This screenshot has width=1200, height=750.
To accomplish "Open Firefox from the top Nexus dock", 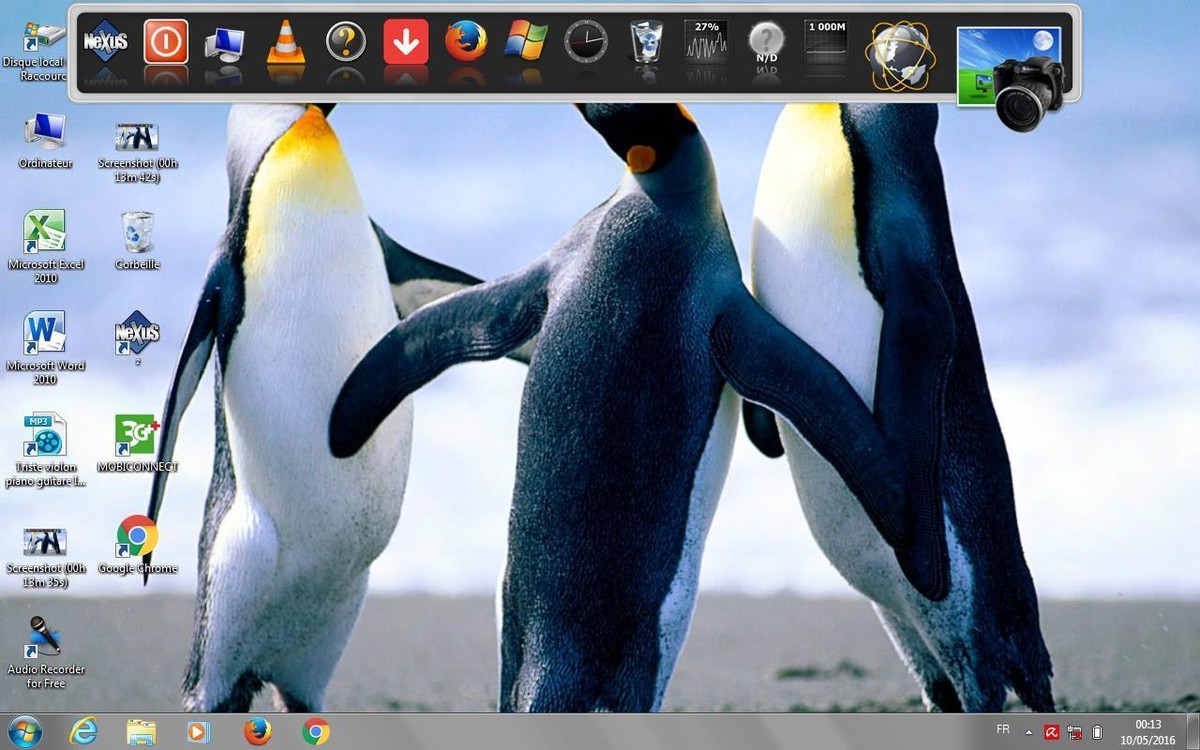I will point(466,42).
